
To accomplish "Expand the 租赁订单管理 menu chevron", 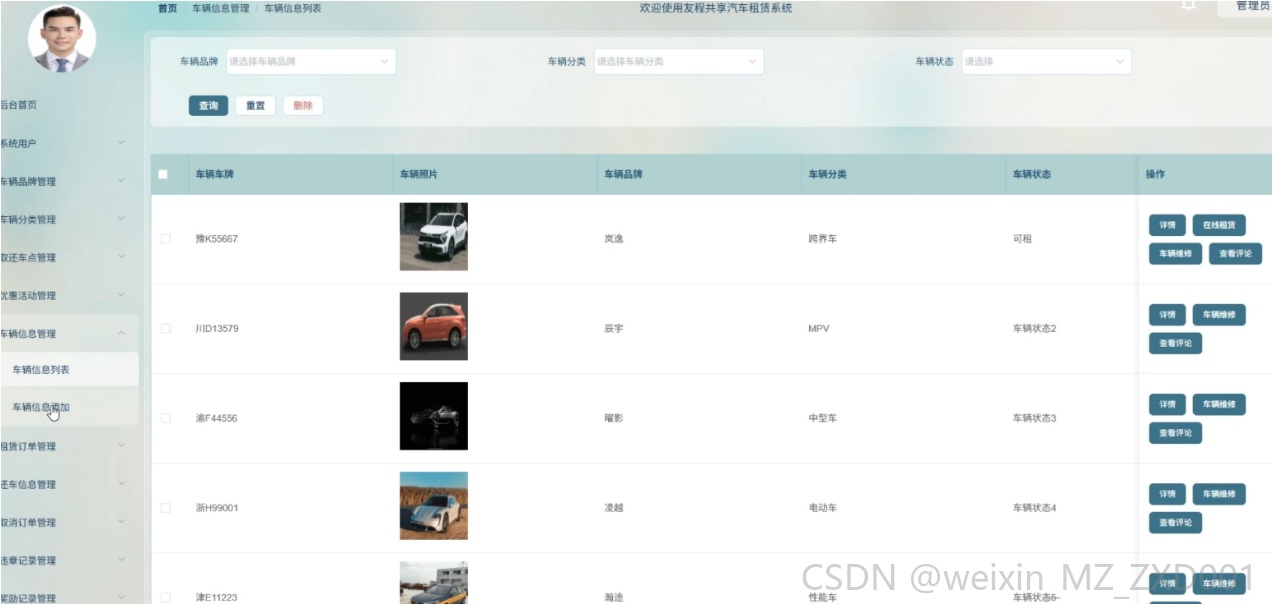I will (x=121, y=446).
